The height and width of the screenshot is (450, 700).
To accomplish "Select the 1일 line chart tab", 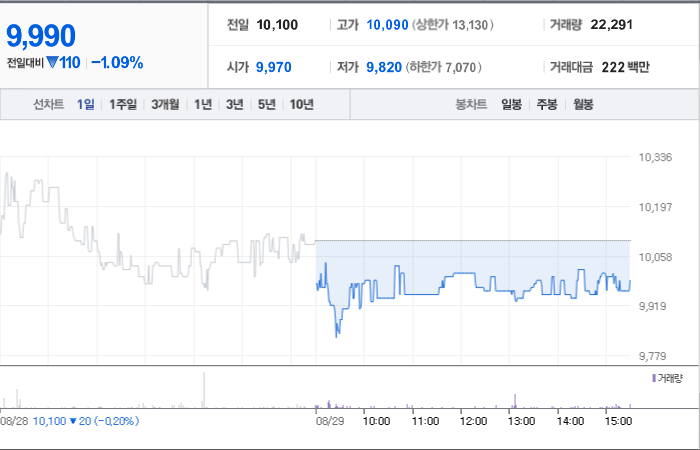I will [x=86, y=104].
